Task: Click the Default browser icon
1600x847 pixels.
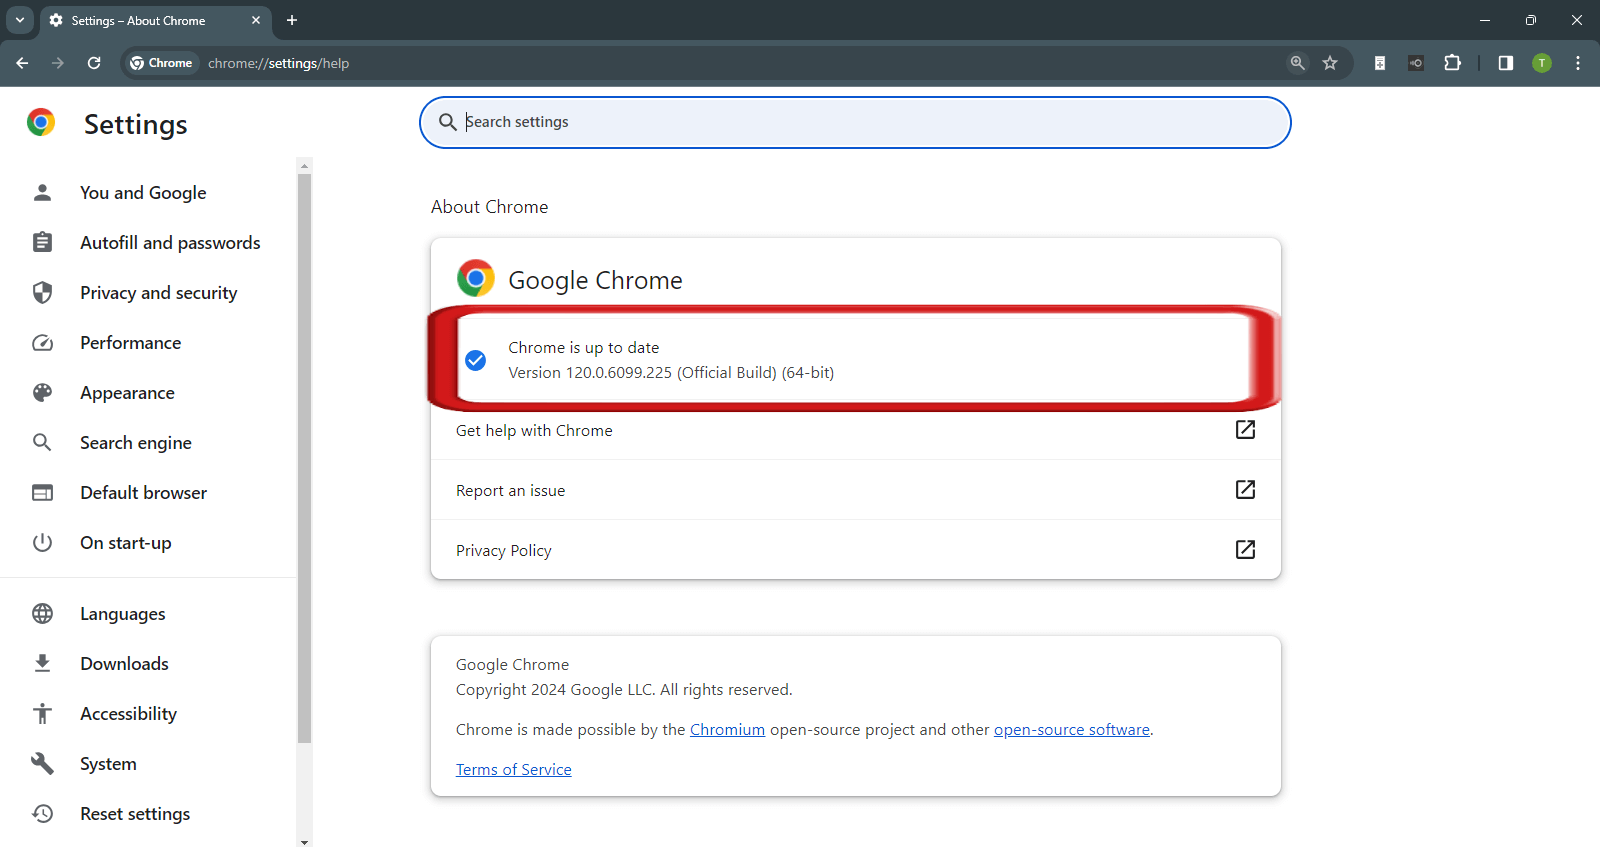Action: tap(42, 493)
